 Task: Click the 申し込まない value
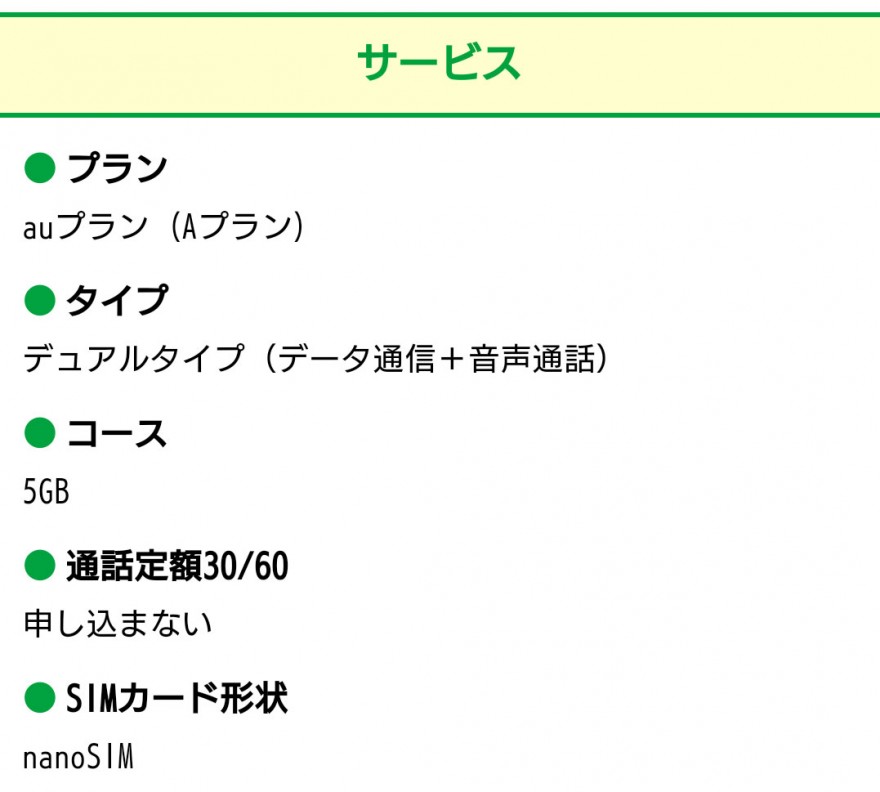(x=117, y=624)
